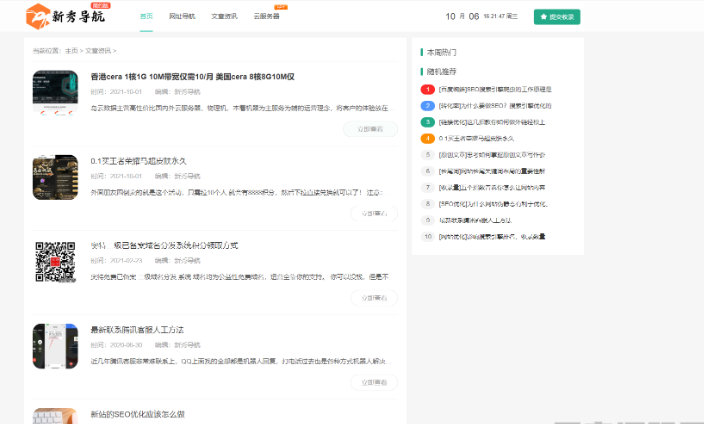704x424 pixels.
Task: Click the date display 10 月 06
Action: [x=462, y=17]
